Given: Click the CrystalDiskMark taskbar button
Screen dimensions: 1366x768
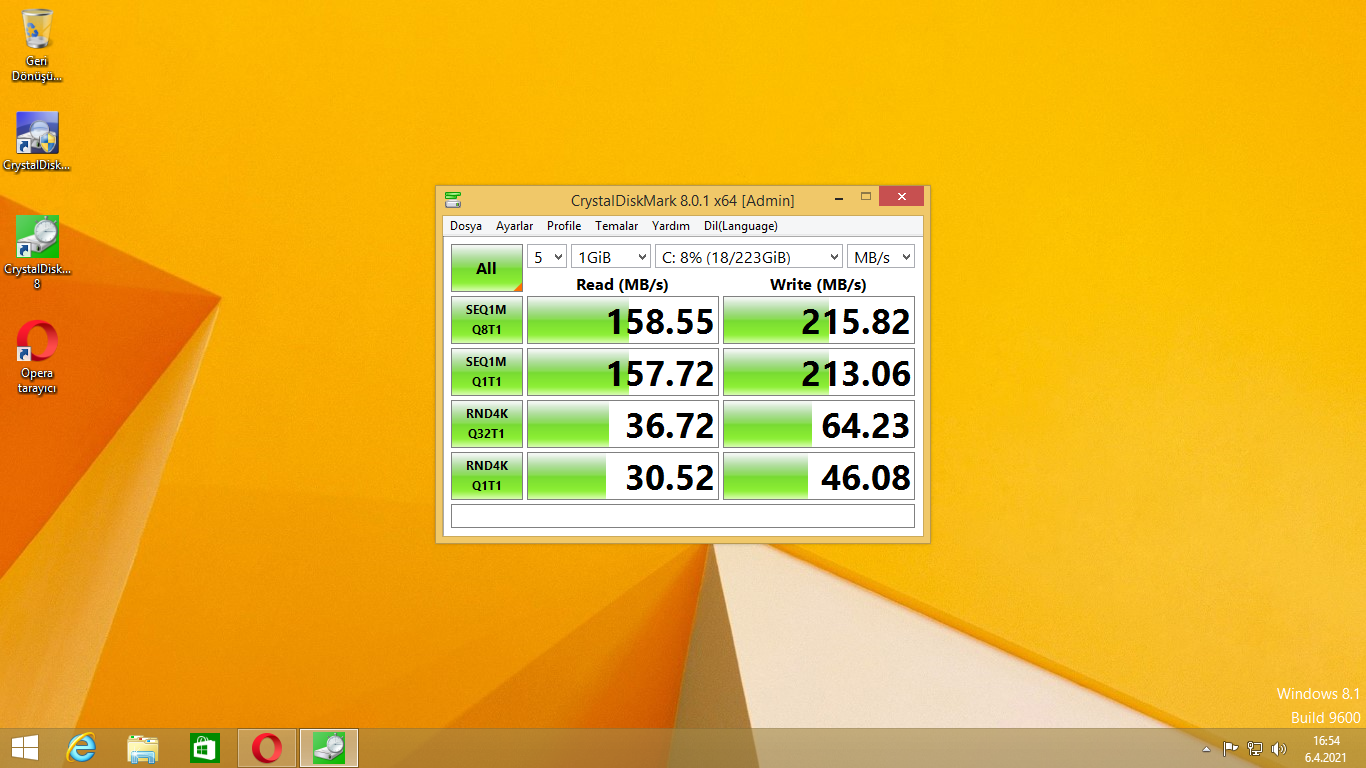Looking at the screenshot, I should click(x=329, y=748).
